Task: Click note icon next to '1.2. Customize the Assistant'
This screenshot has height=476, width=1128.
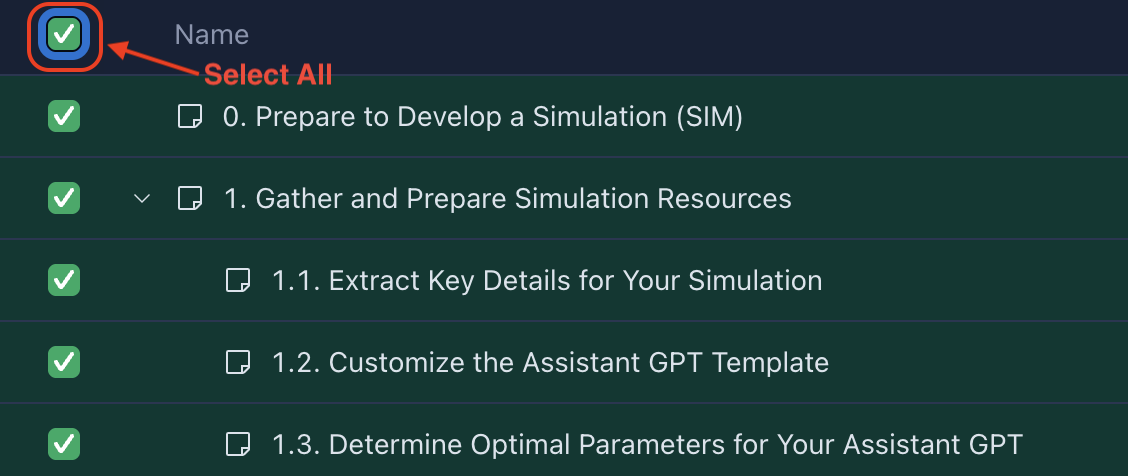Action: tap(238, 361)
